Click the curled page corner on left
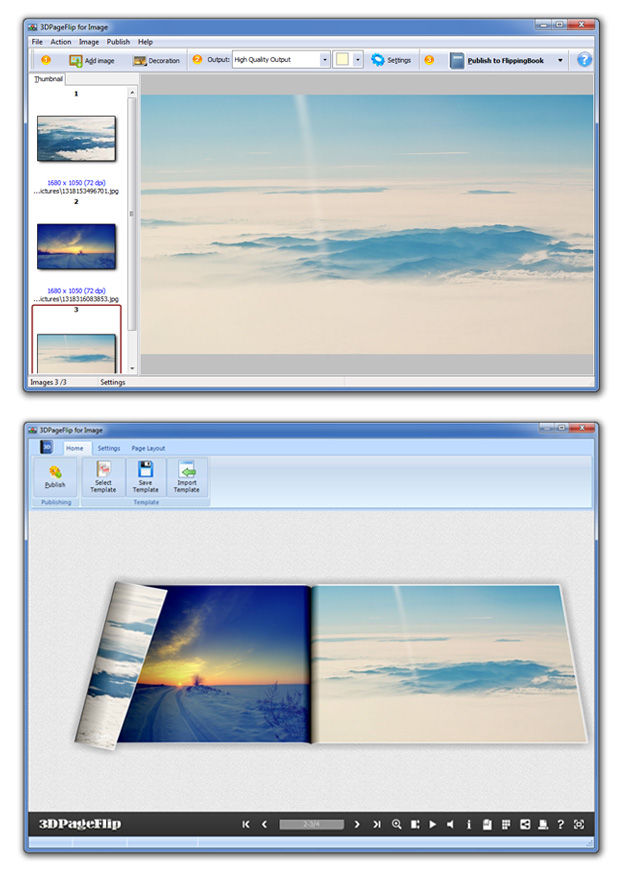620x870 pixels. tap(119, 666)
